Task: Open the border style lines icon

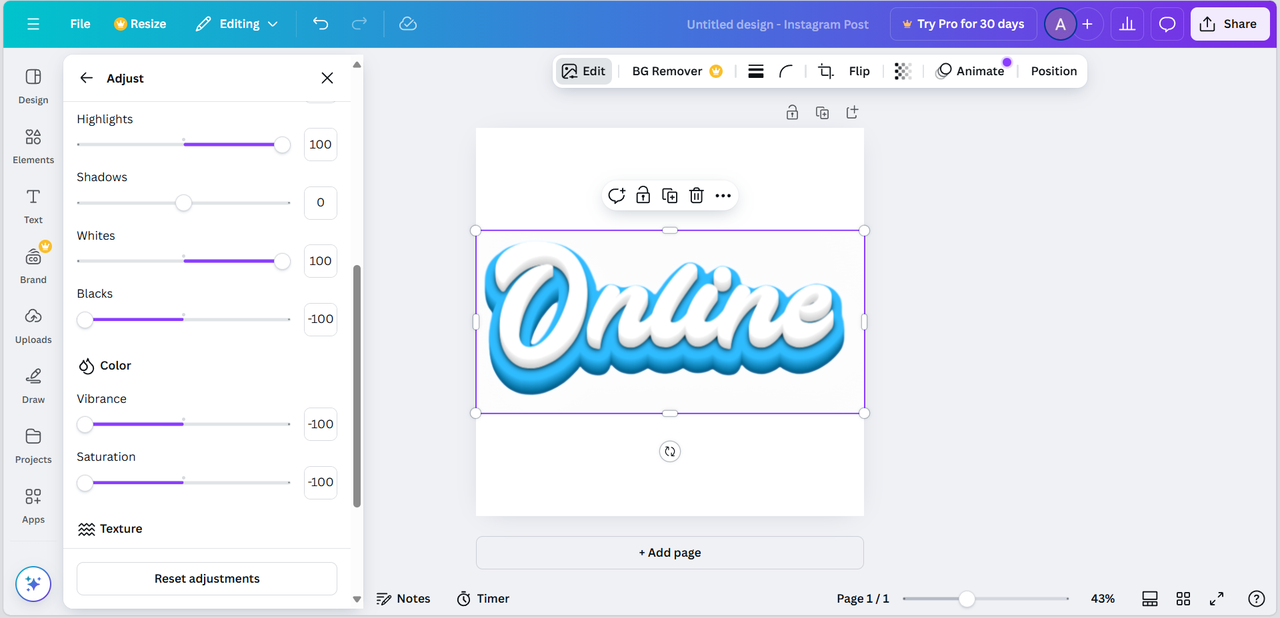Action: click(756, 71)
